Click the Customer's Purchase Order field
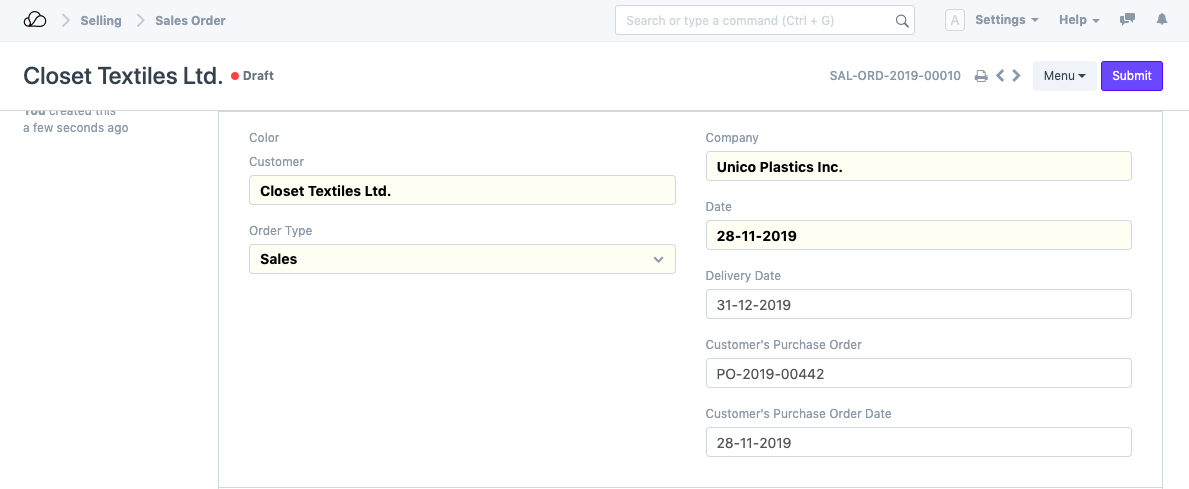 tap(918, 373)
